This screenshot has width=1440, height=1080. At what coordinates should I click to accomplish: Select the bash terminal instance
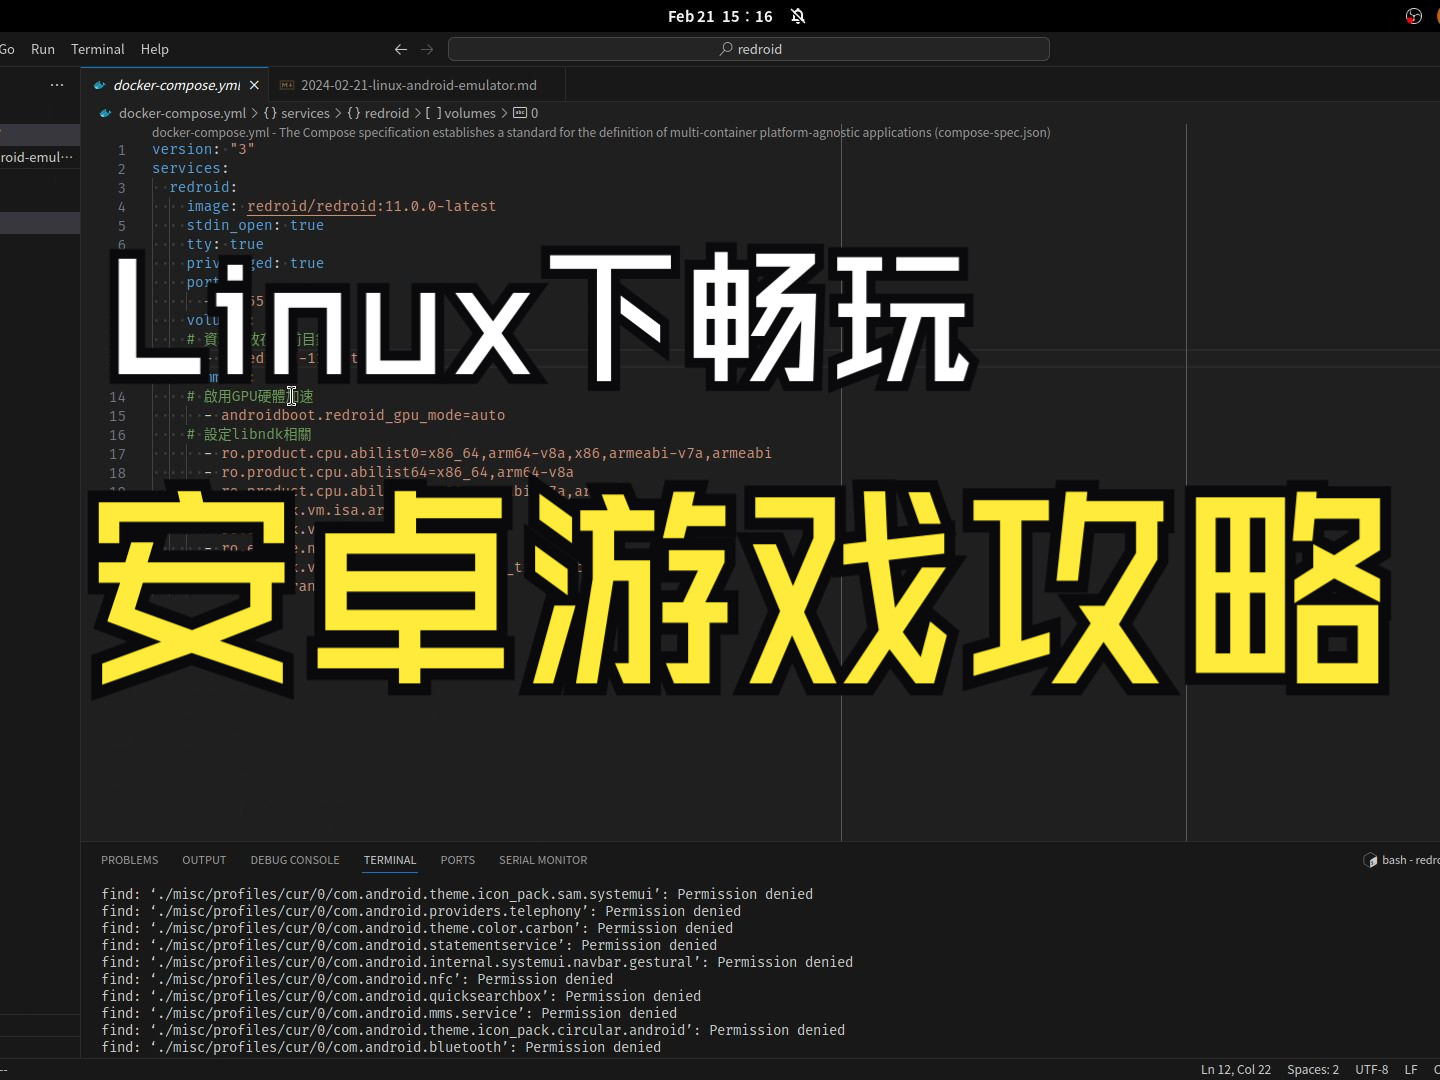tap(1401, 860)
